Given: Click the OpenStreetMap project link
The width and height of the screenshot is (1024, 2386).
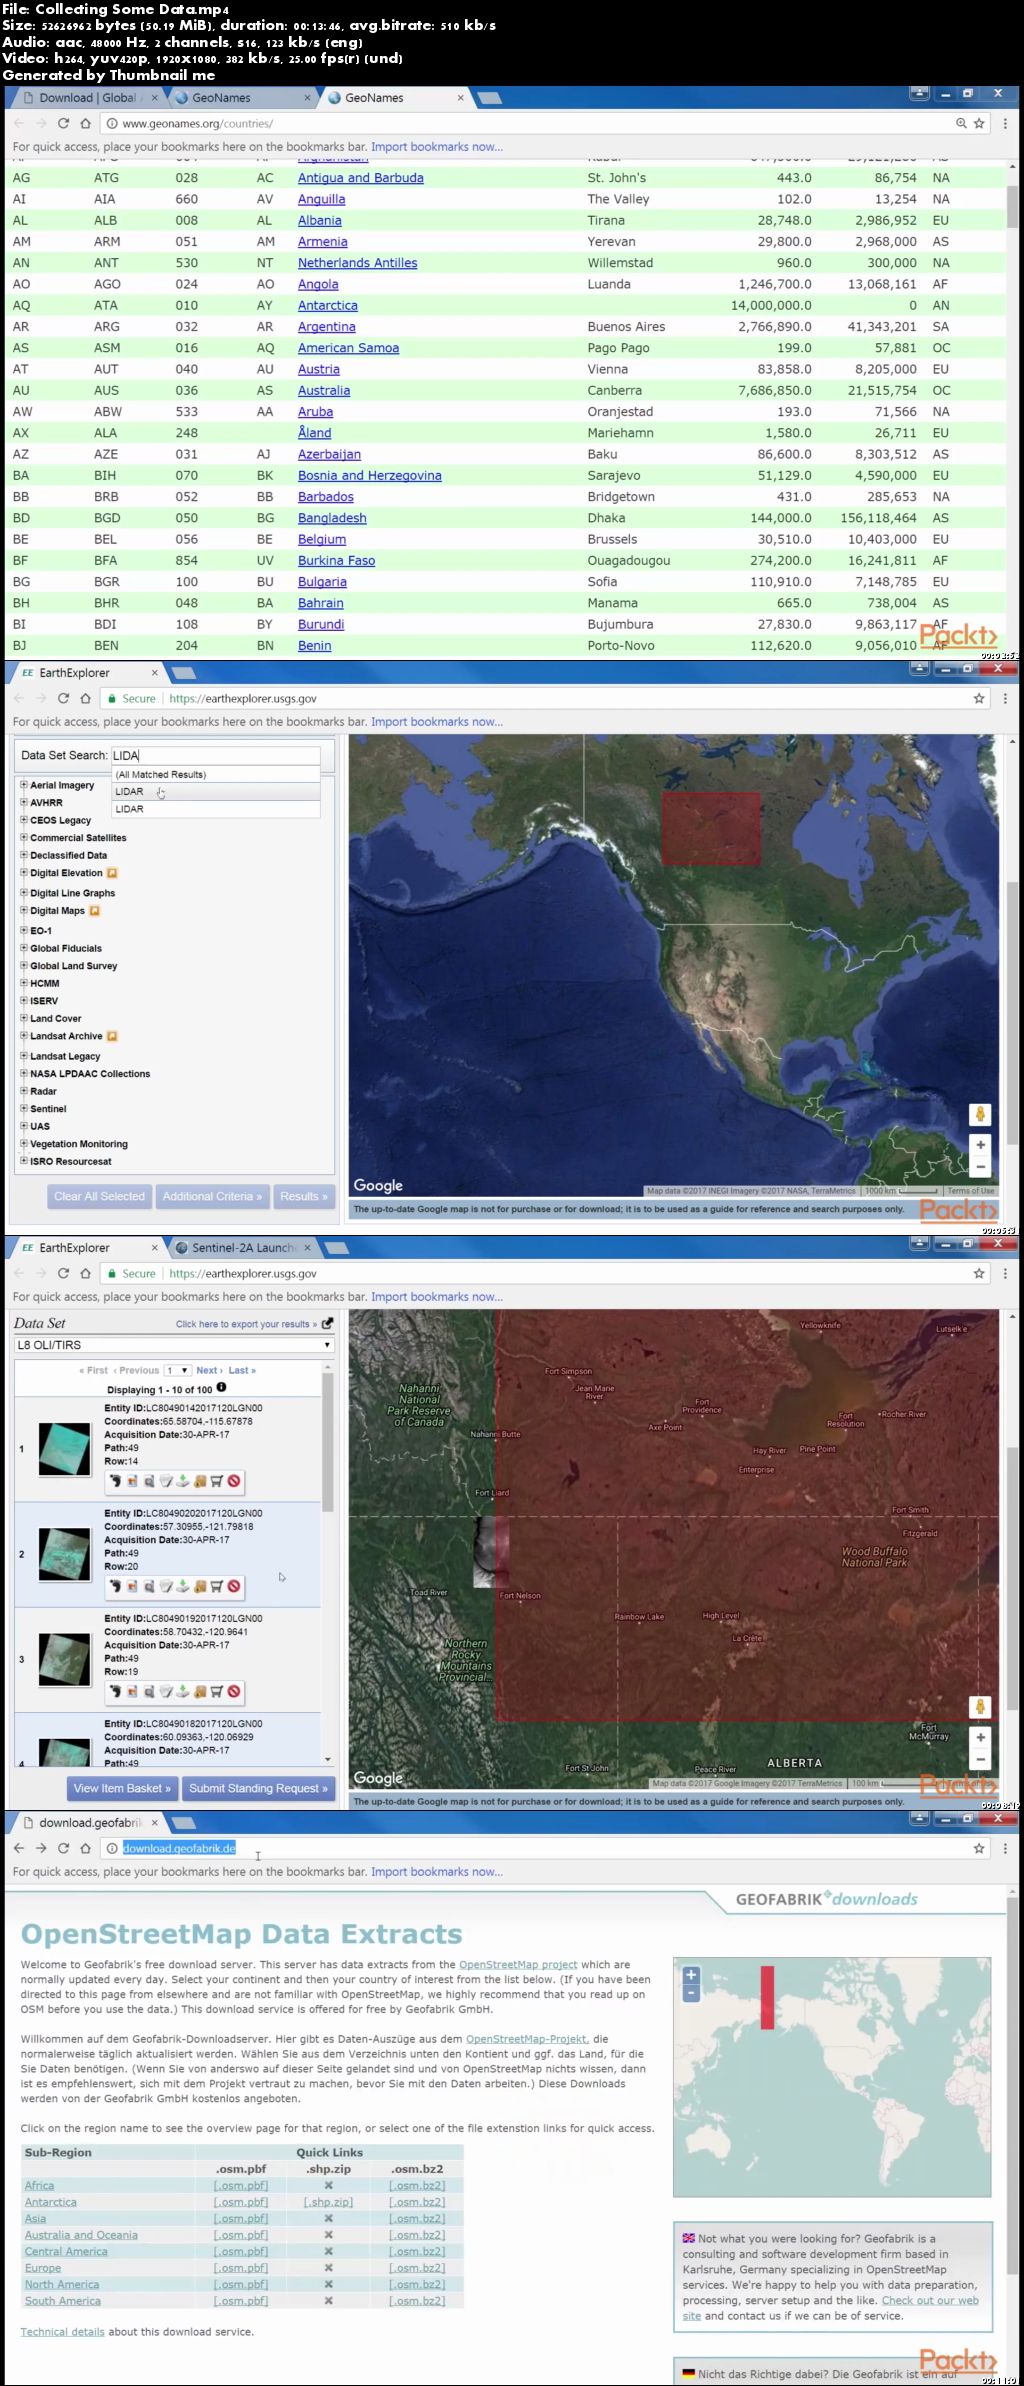Looking at the screenshot, I should tap(518, 1964).
